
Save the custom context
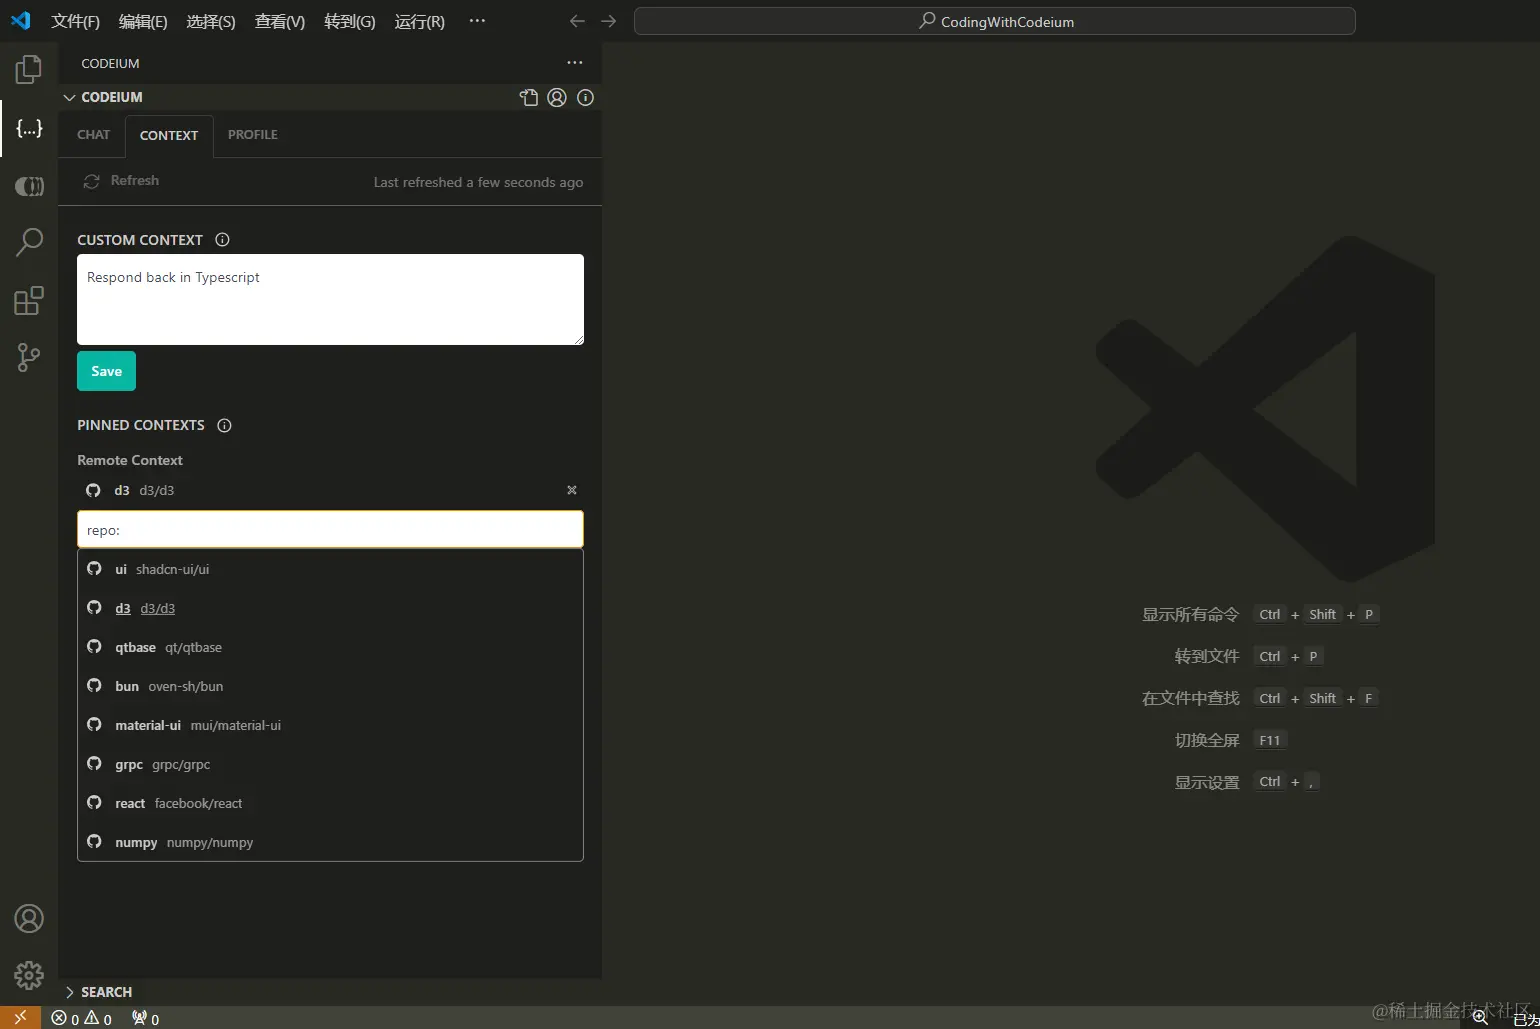(106, 371)
